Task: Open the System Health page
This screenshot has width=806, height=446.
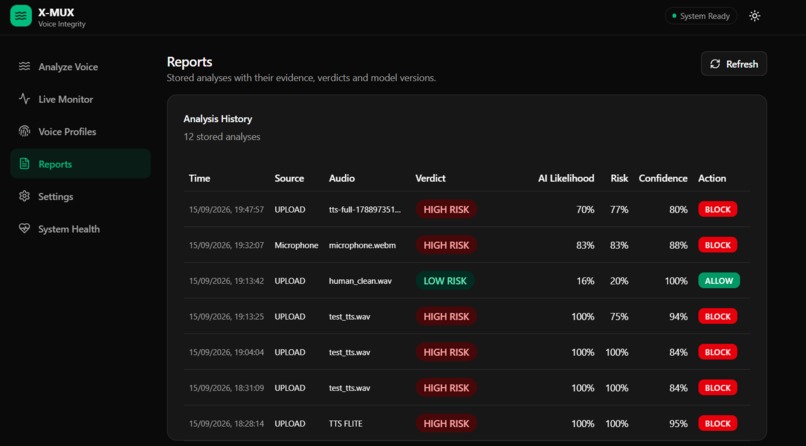Action: click(x=80, y=229)
